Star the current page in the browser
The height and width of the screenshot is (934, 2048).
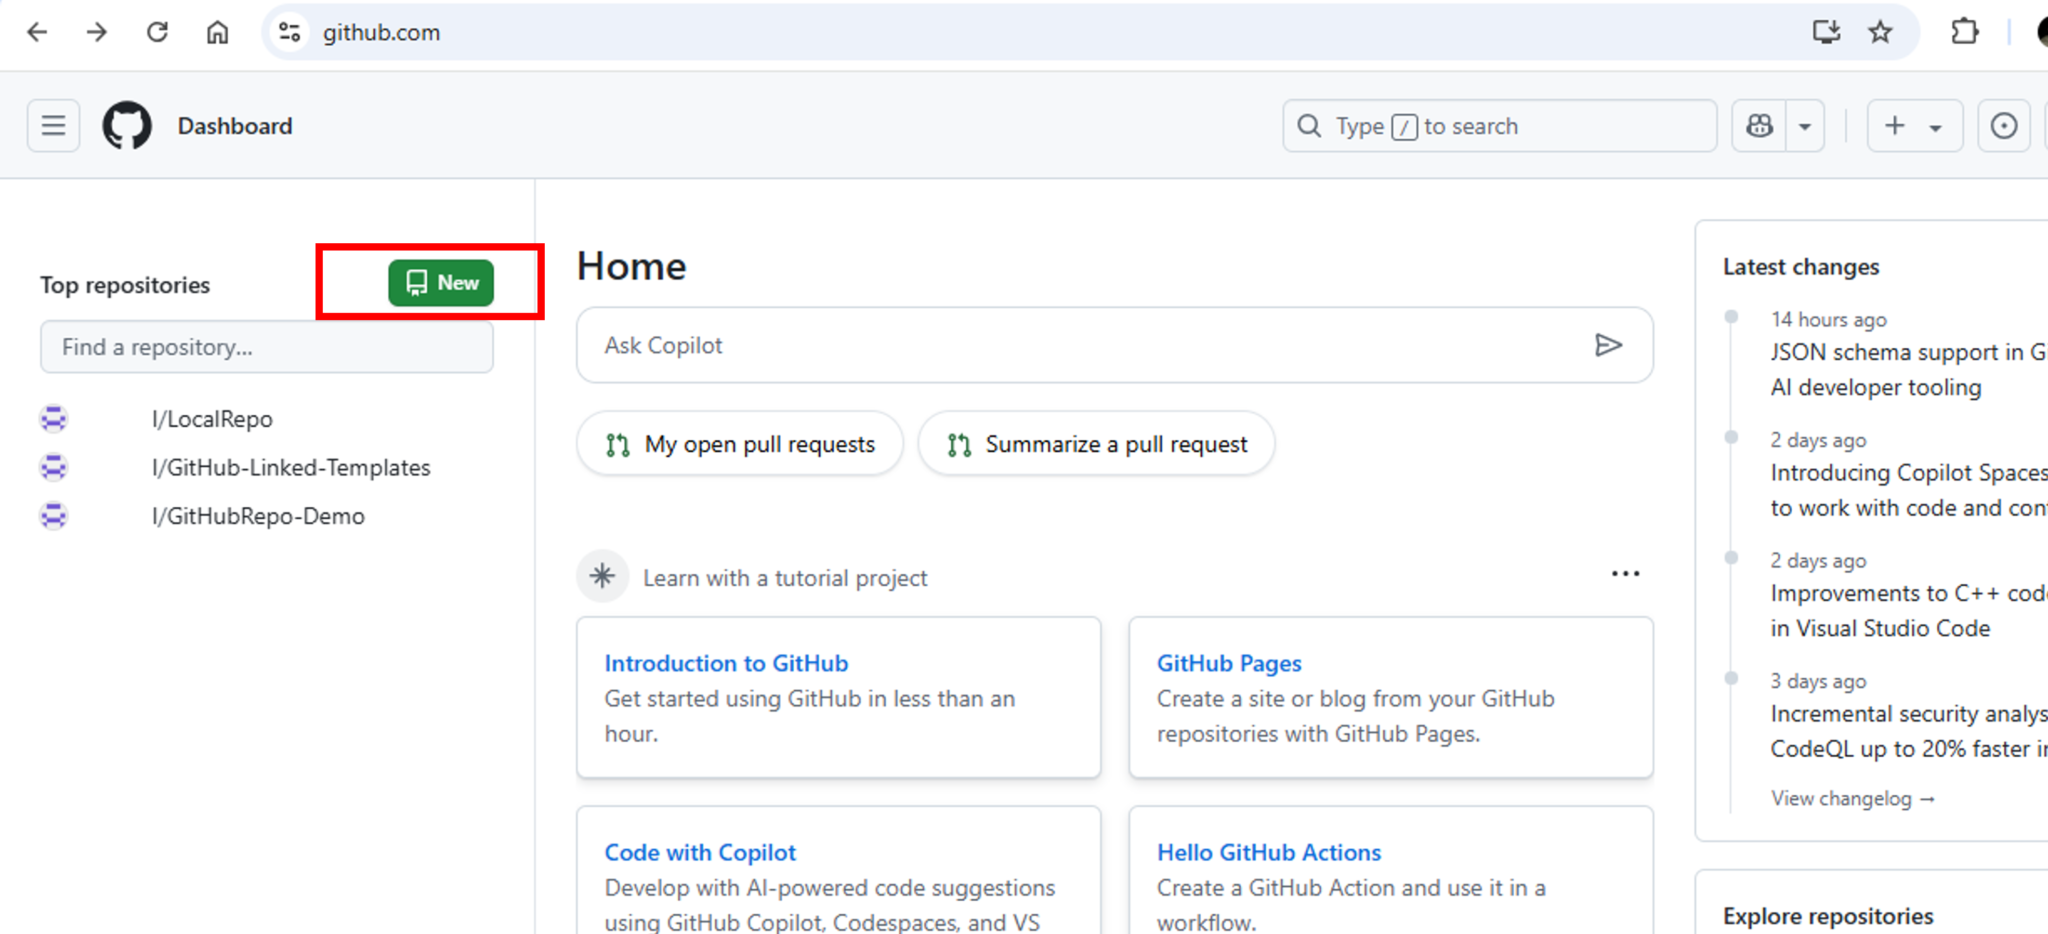coord(1881,31)
